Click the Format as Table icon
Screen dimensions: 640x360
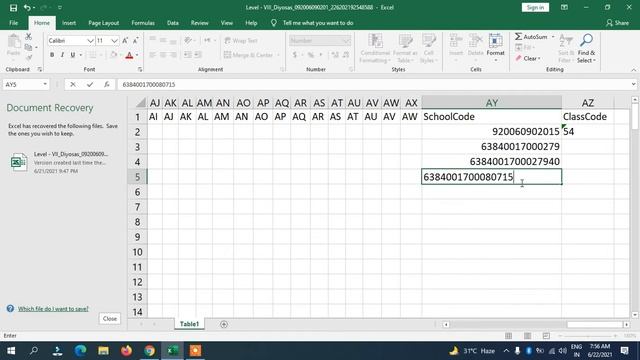[405, 49]
